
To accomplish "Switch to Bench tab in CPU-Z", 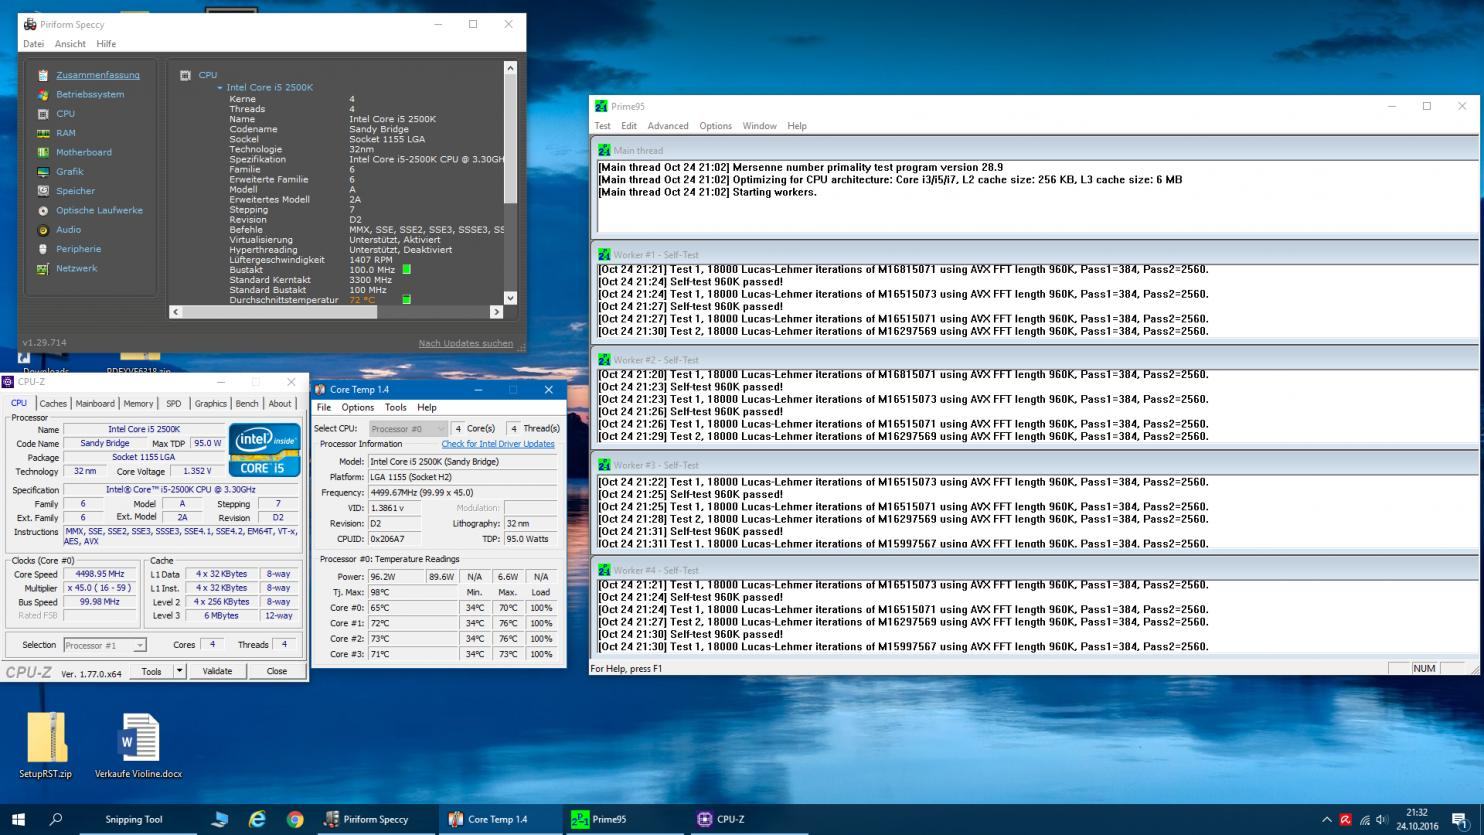I will click(247, 404).
